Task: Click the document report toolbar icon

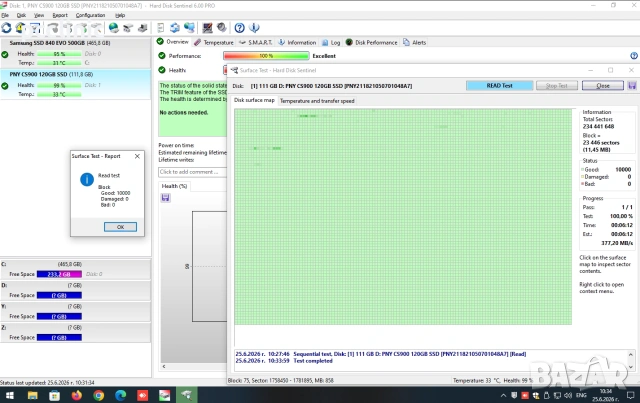Action: click(160, 28)
